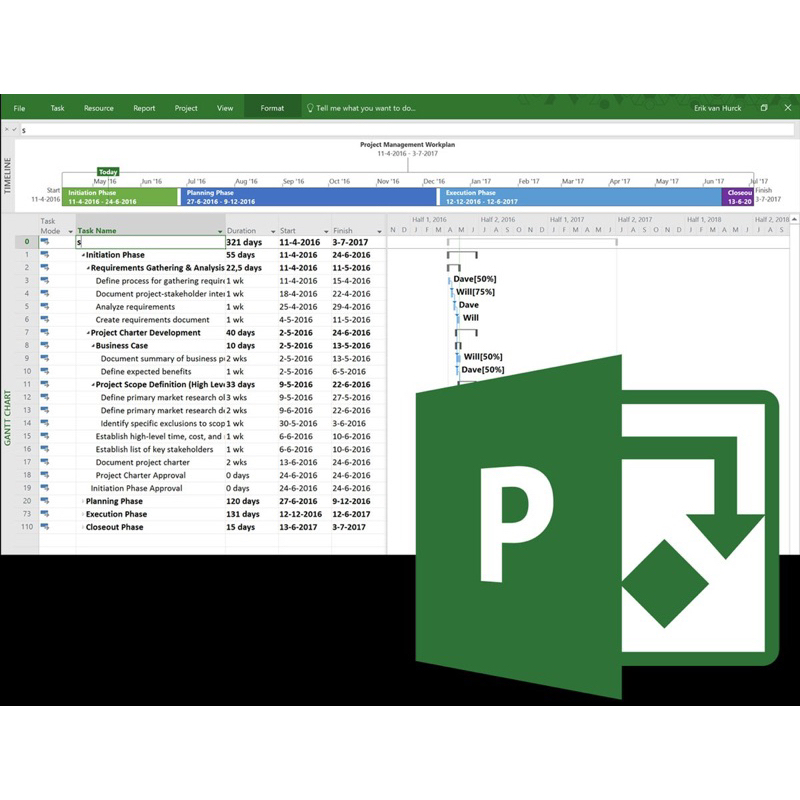Click the Erik van Hurck account name
The image size is (800, 800).
click(717, 108)
